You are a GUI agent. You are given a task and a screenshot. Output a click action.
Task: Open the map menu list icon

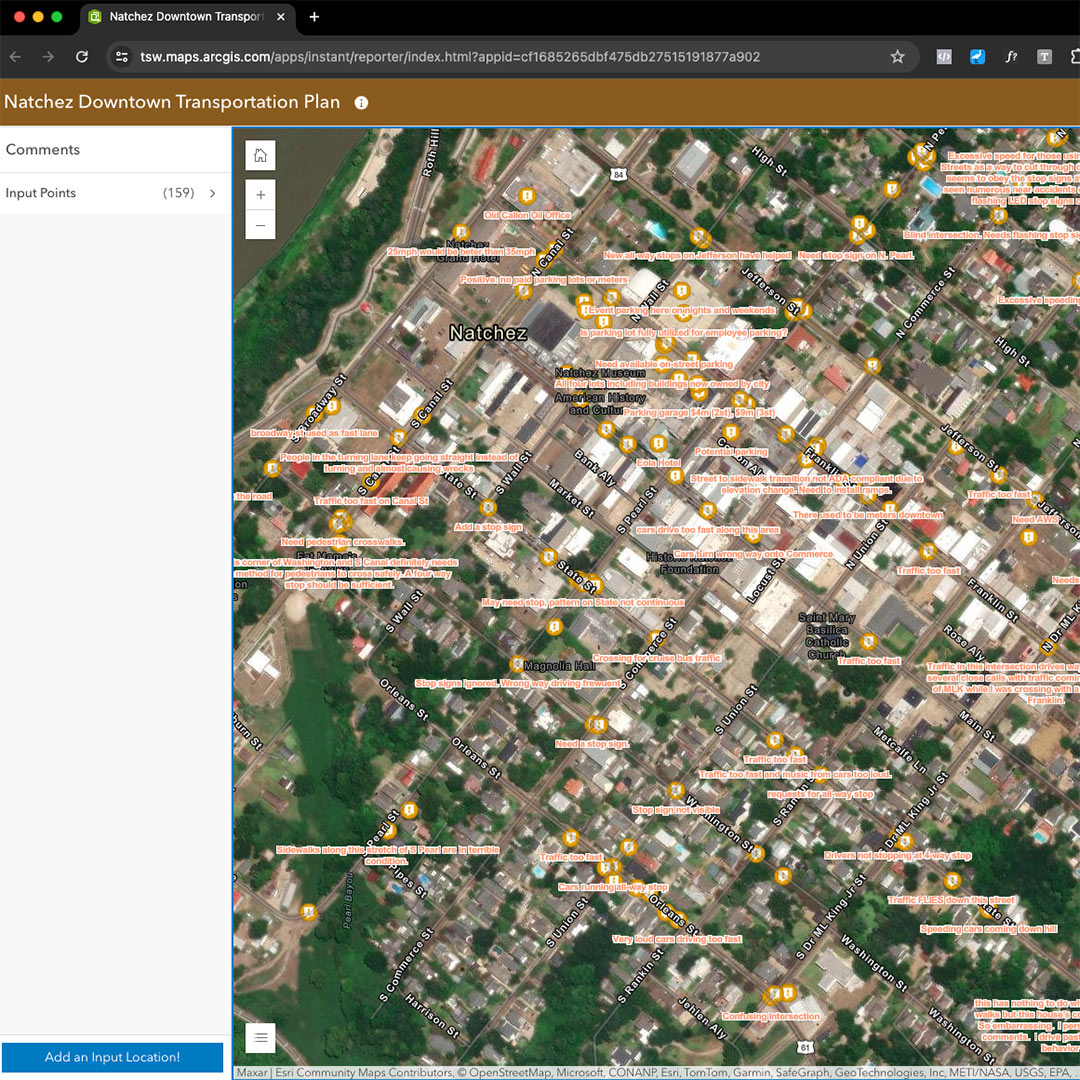pyautogui.click(x=260, y=1038)
